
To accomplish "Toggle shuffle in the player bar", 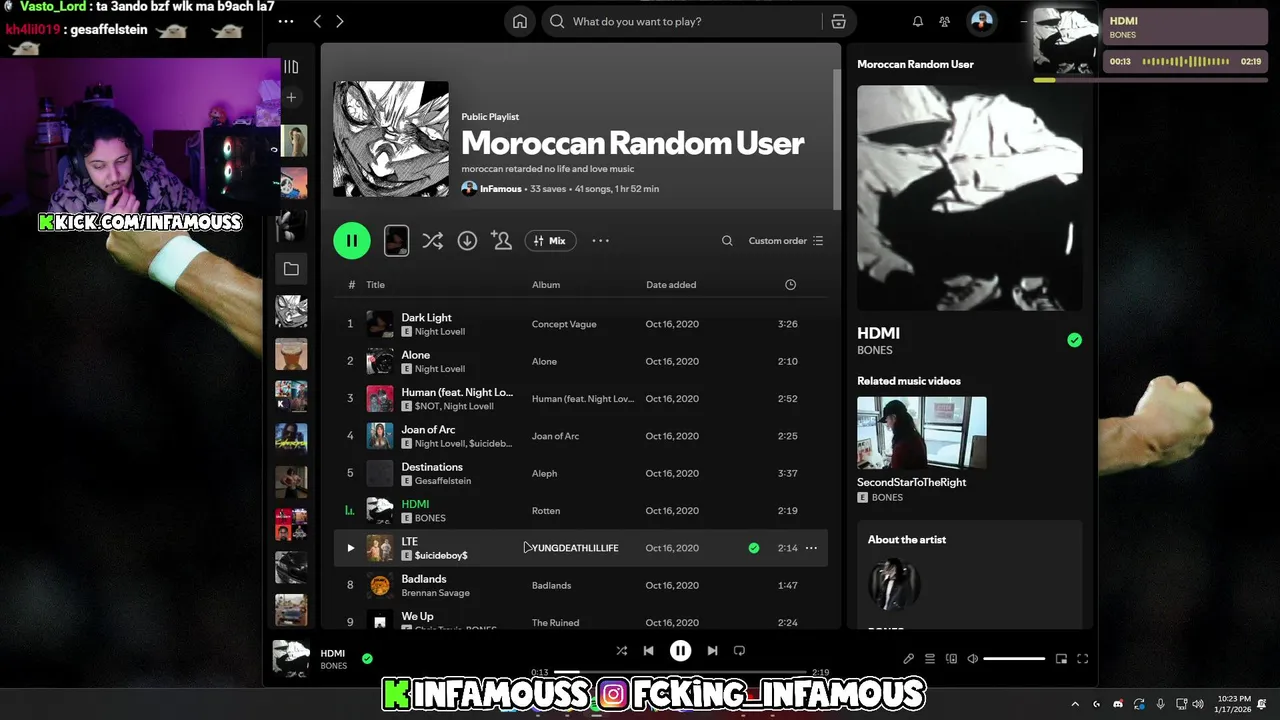I will 621,651.
